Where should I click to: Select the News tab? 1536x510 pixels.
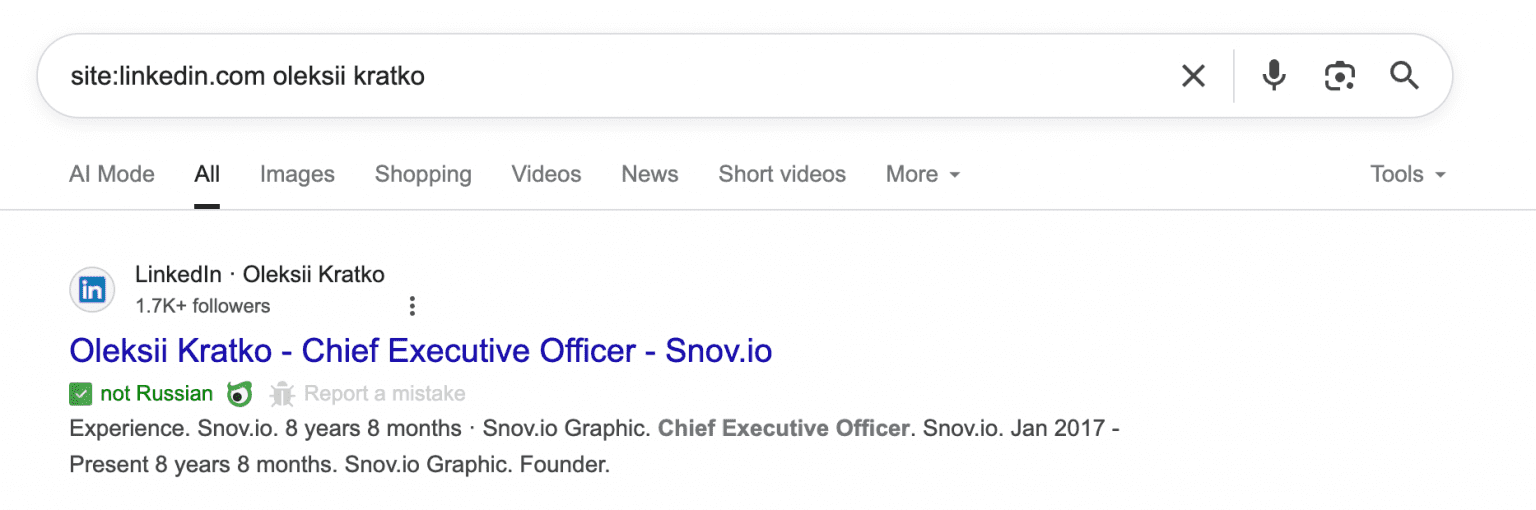[650, 174]
